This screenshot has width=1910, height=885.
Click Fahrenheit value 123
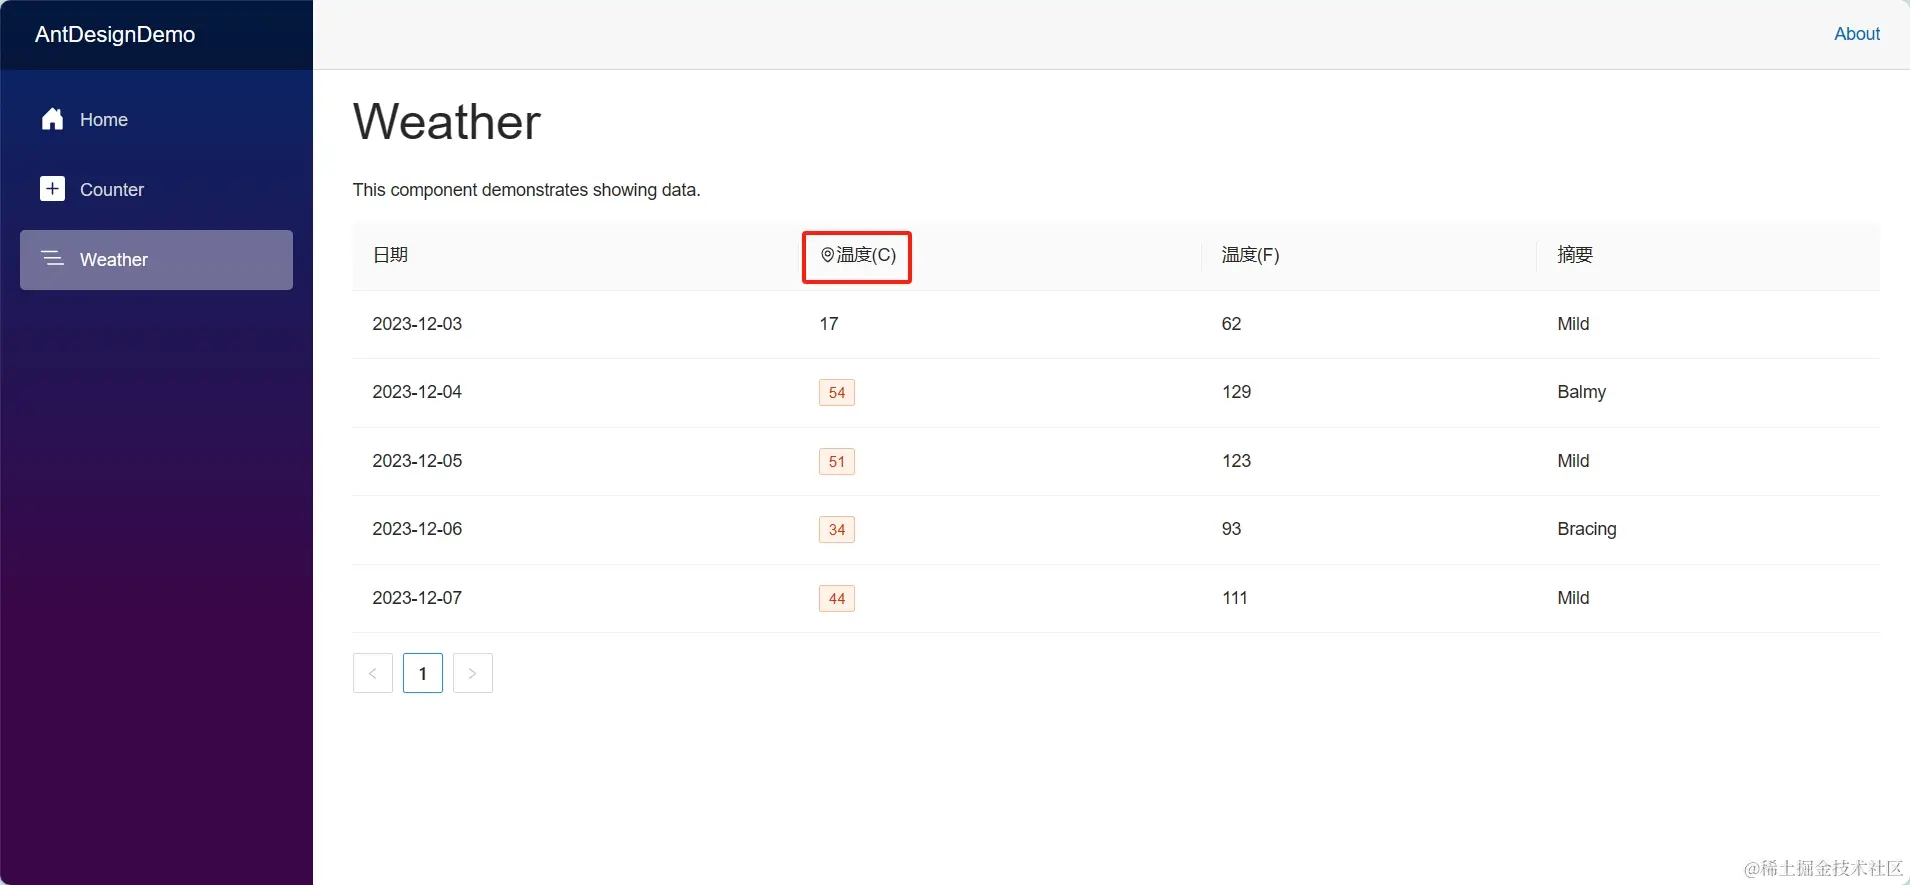click(1236, 461)
